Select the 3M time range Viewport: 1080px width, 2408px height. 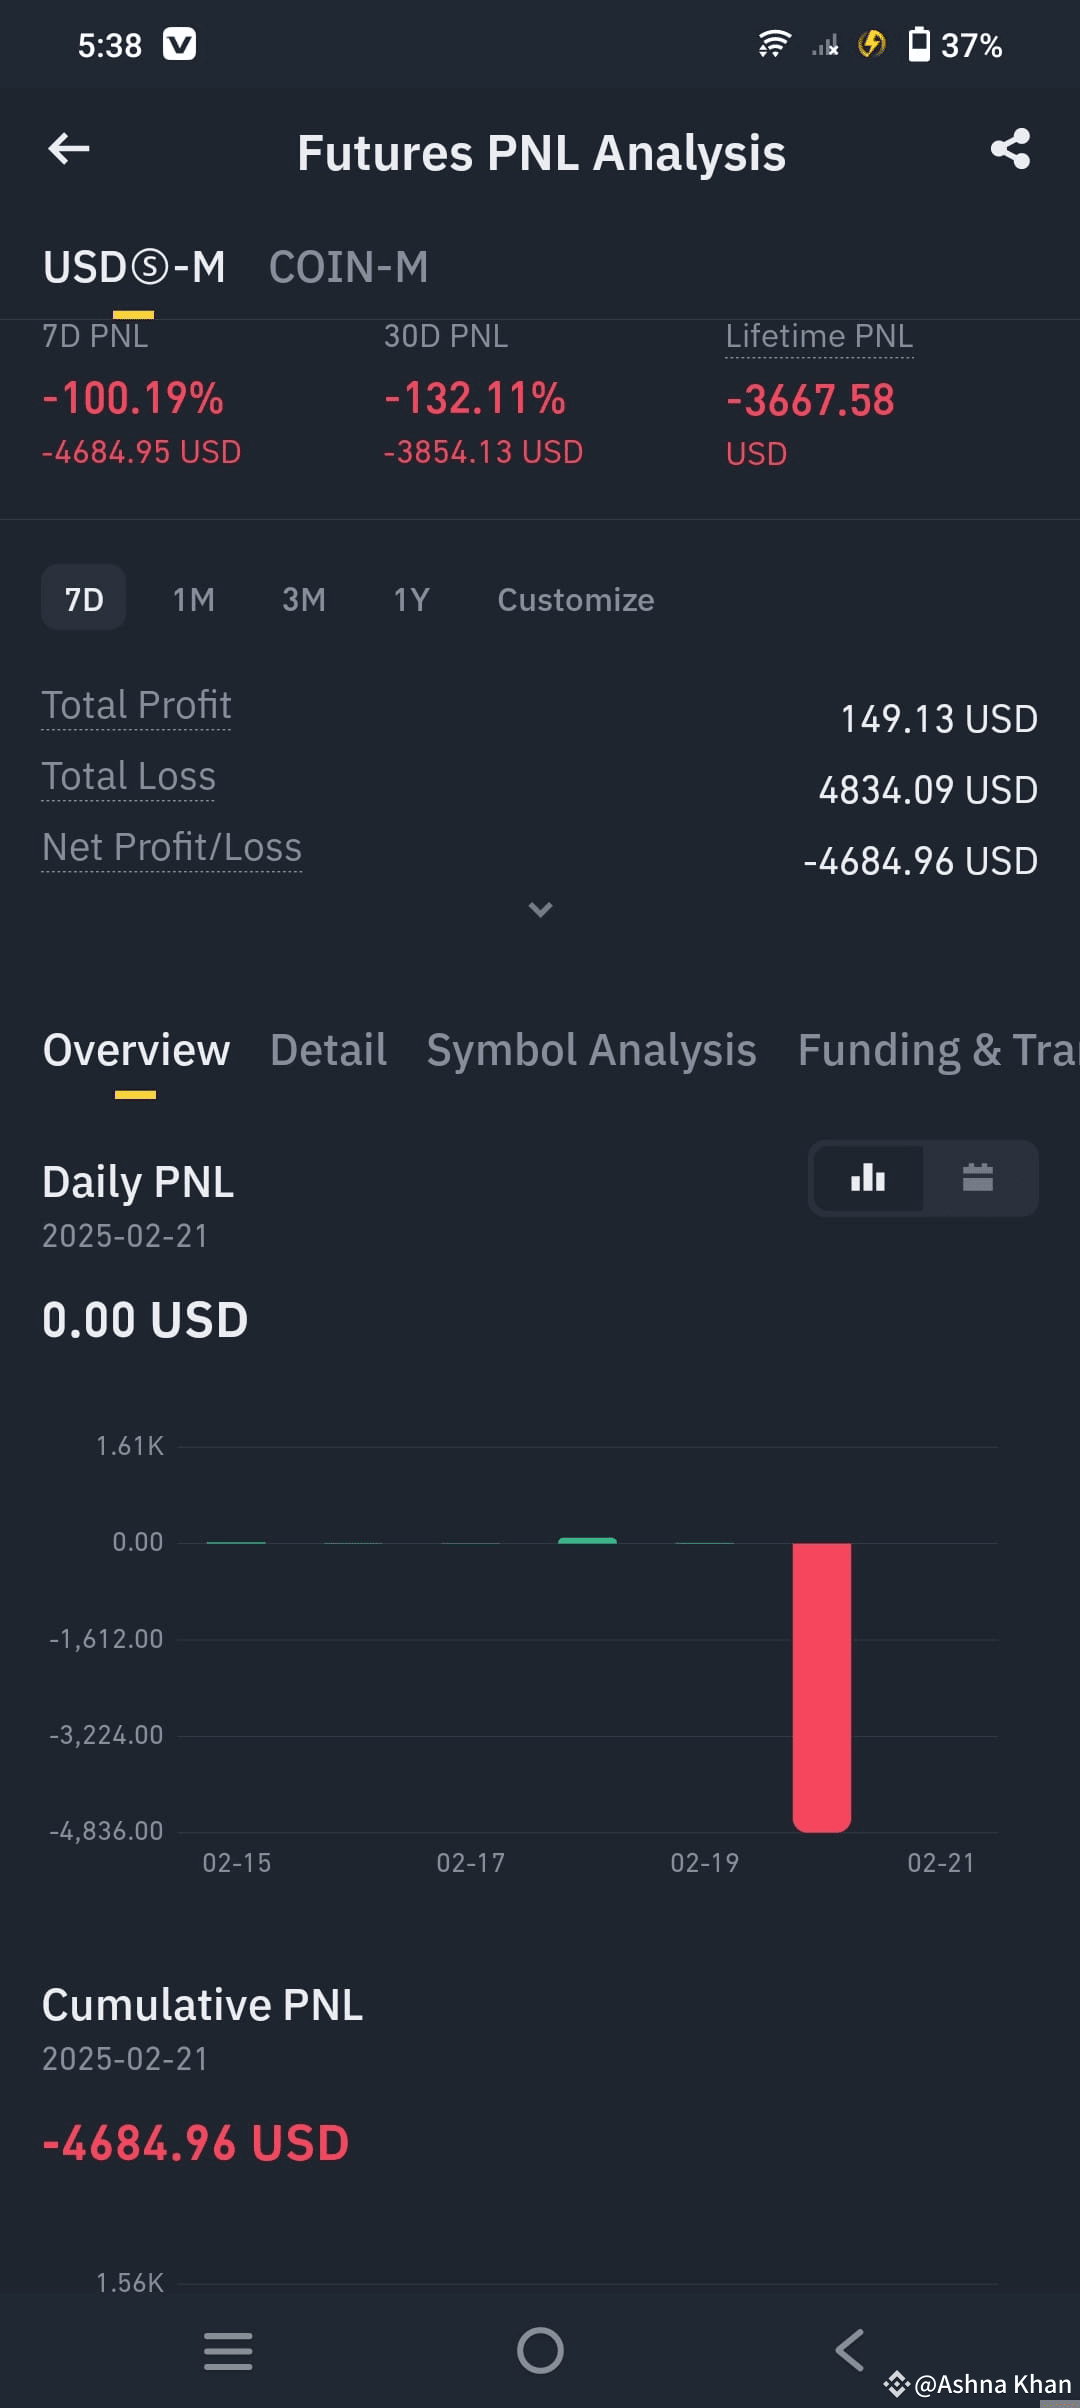pos(303,599)
